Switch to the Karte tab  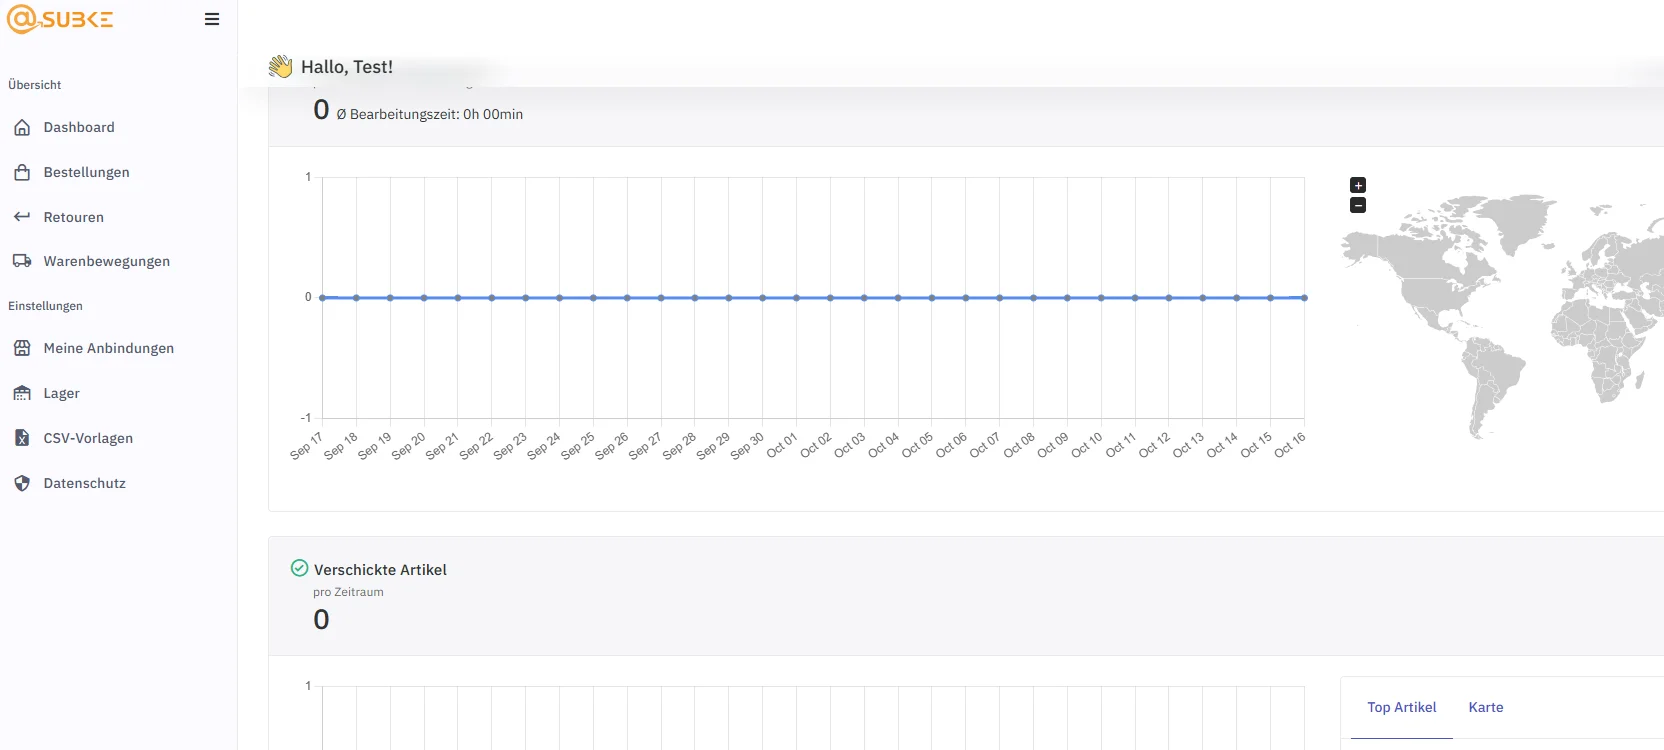coord(1485,707)
